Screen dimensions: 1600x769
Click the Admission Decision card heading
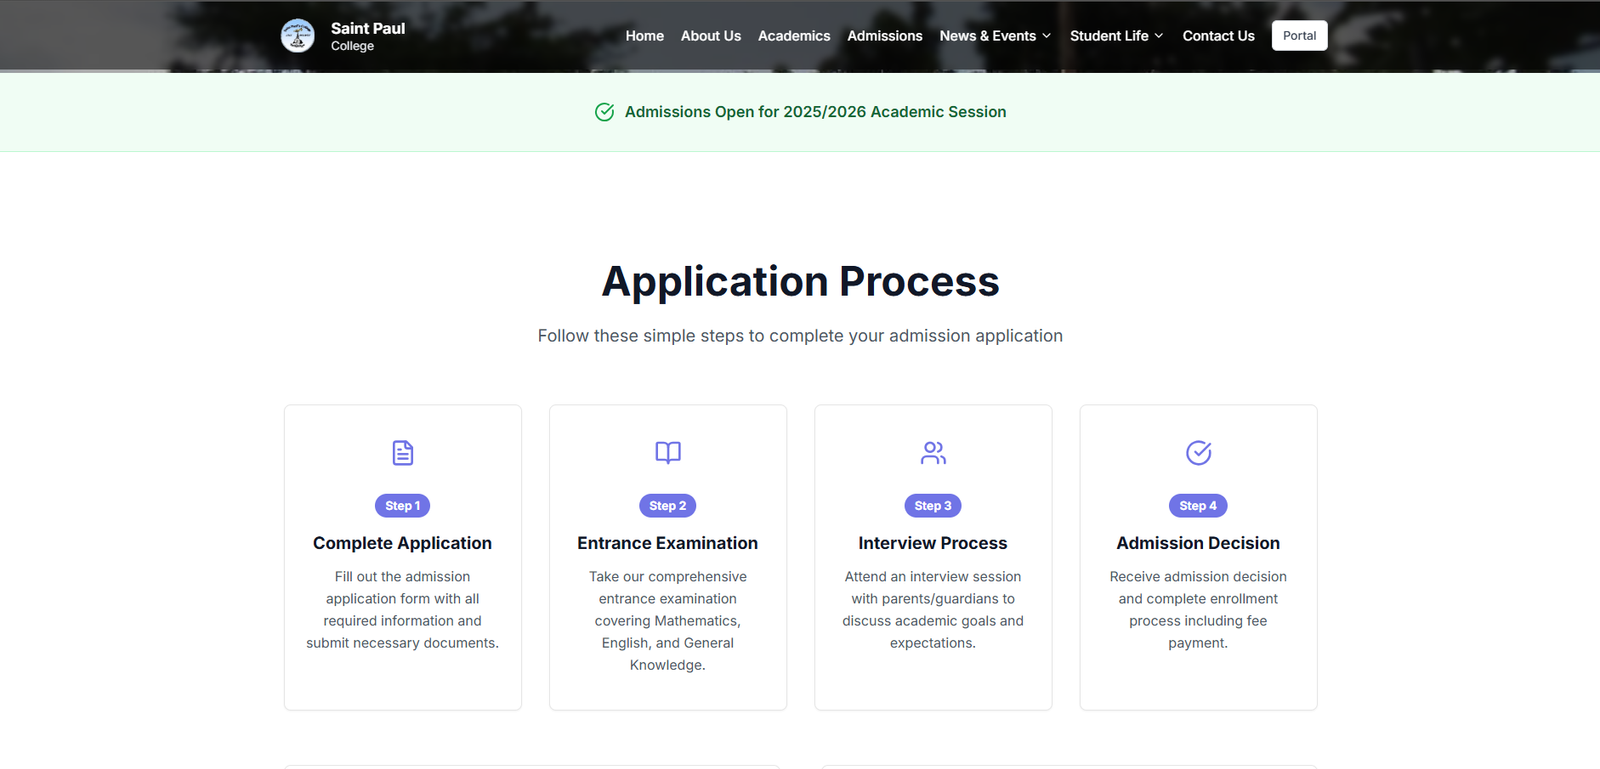[x=1198, y=543]
